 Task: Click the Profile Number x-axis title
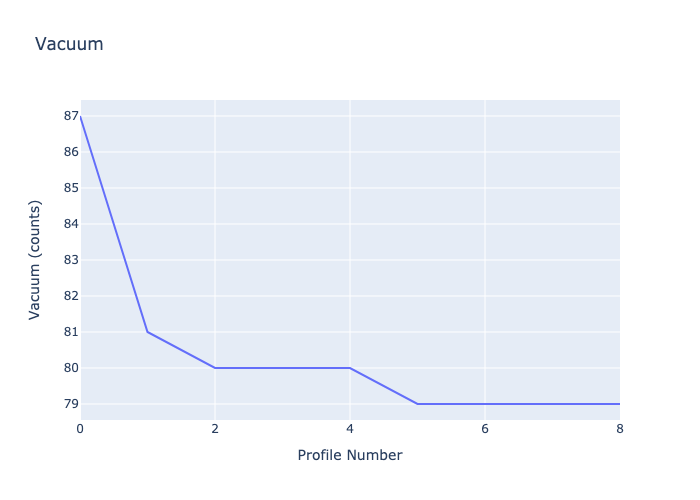tap(350, 455)
